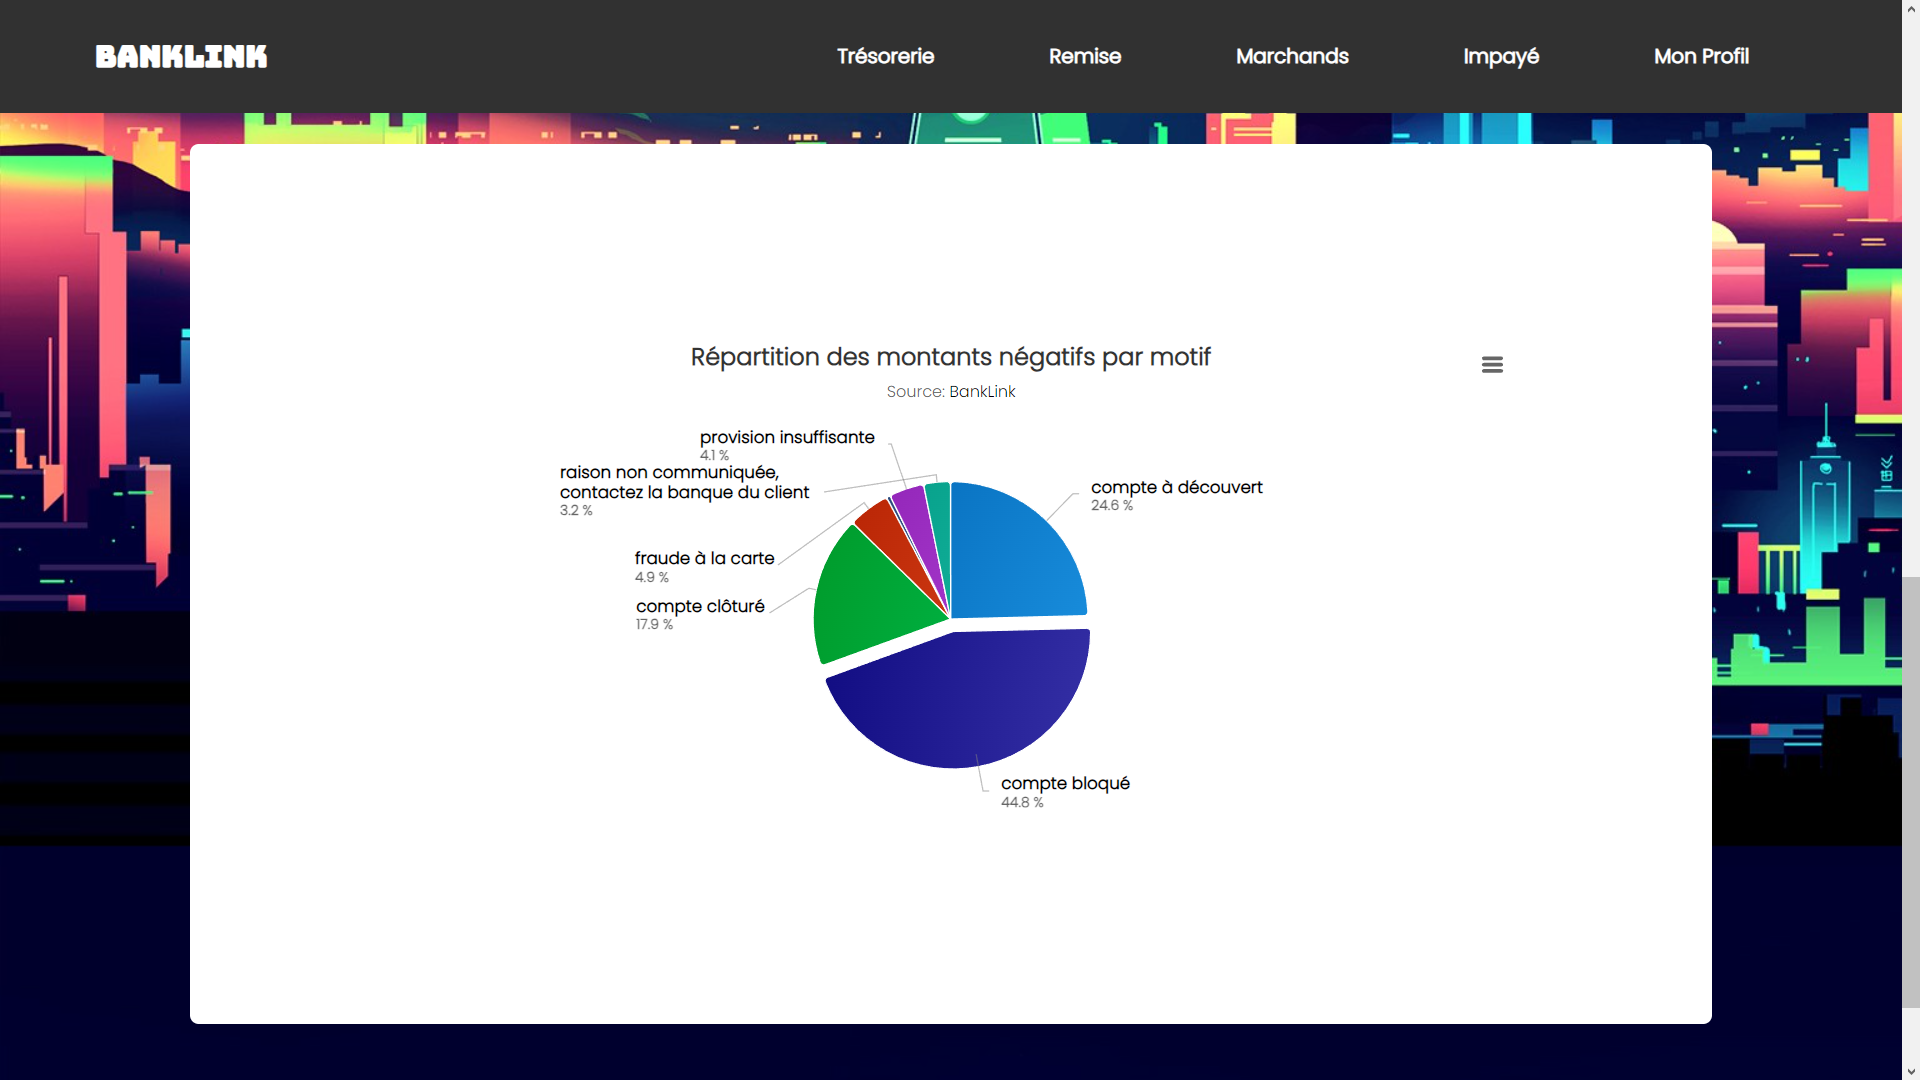
Task: Open the Marchands page
Action: pyautogui.click(x=1292, y=56)
